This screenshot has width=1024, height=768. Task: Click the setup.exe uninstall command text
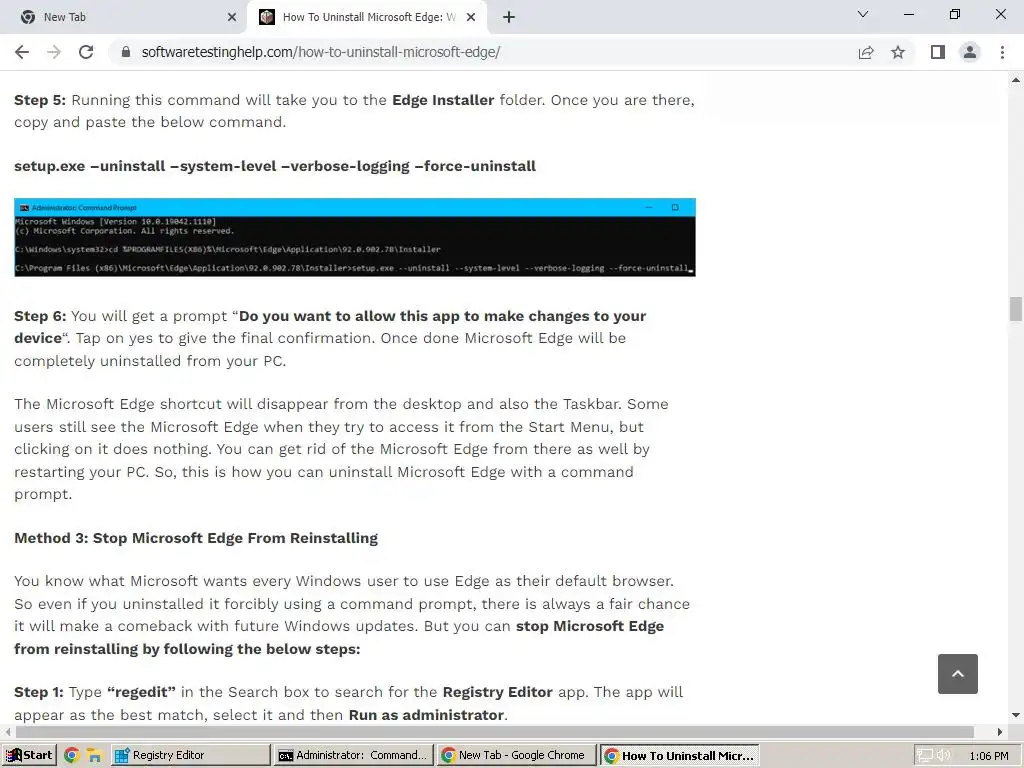pyautogui.click(x=275, y=167)
